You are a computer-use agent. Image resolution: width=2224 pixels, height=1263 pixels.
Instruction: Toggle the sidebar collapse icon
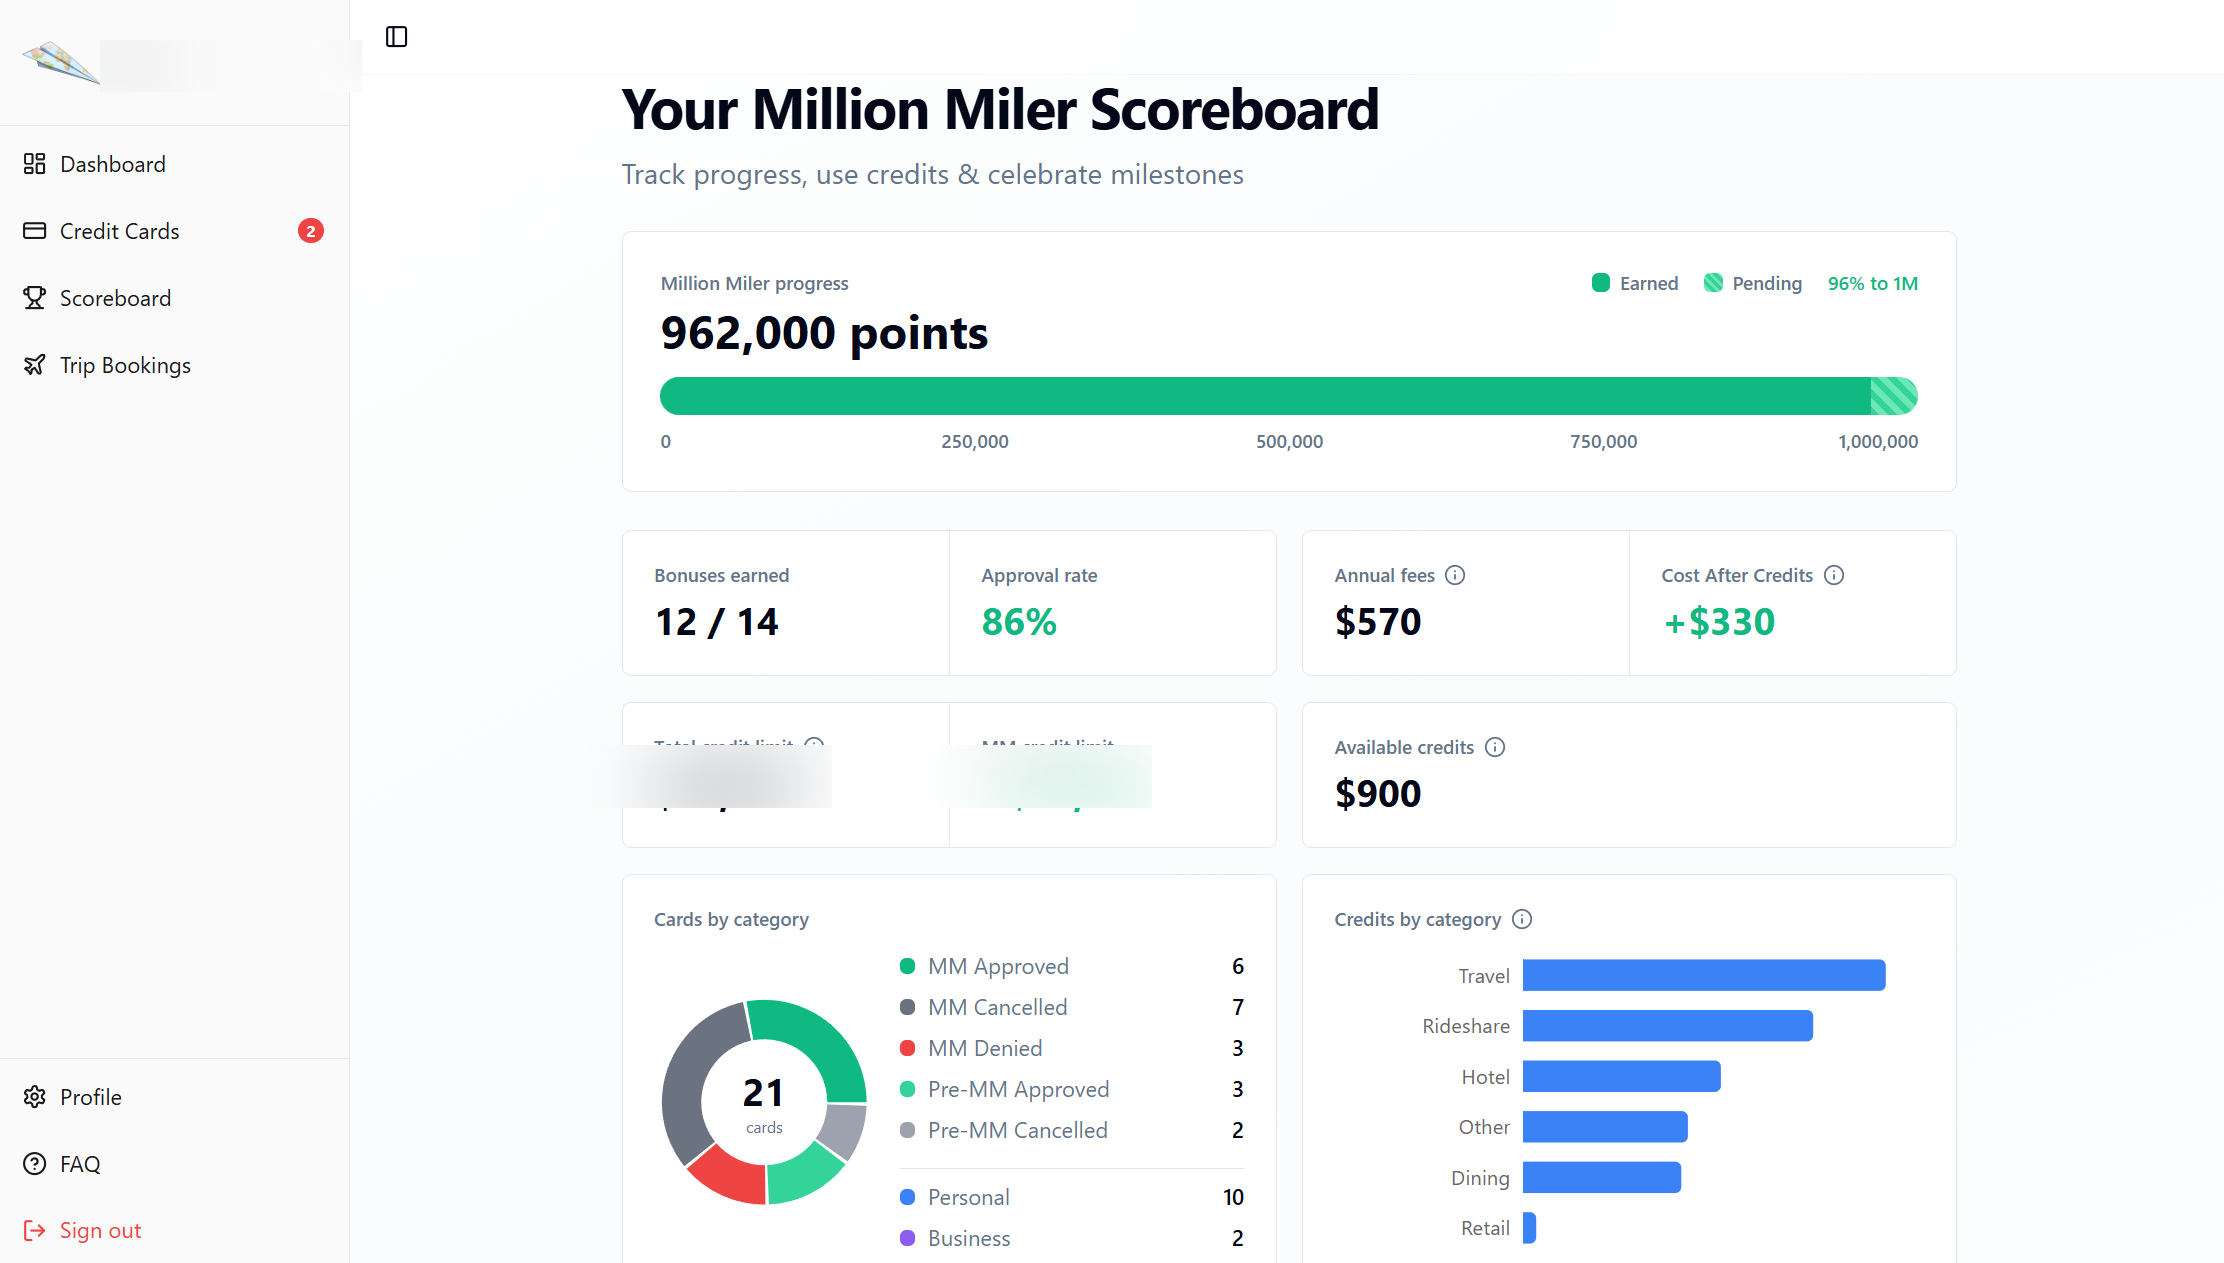click(396, 37)
